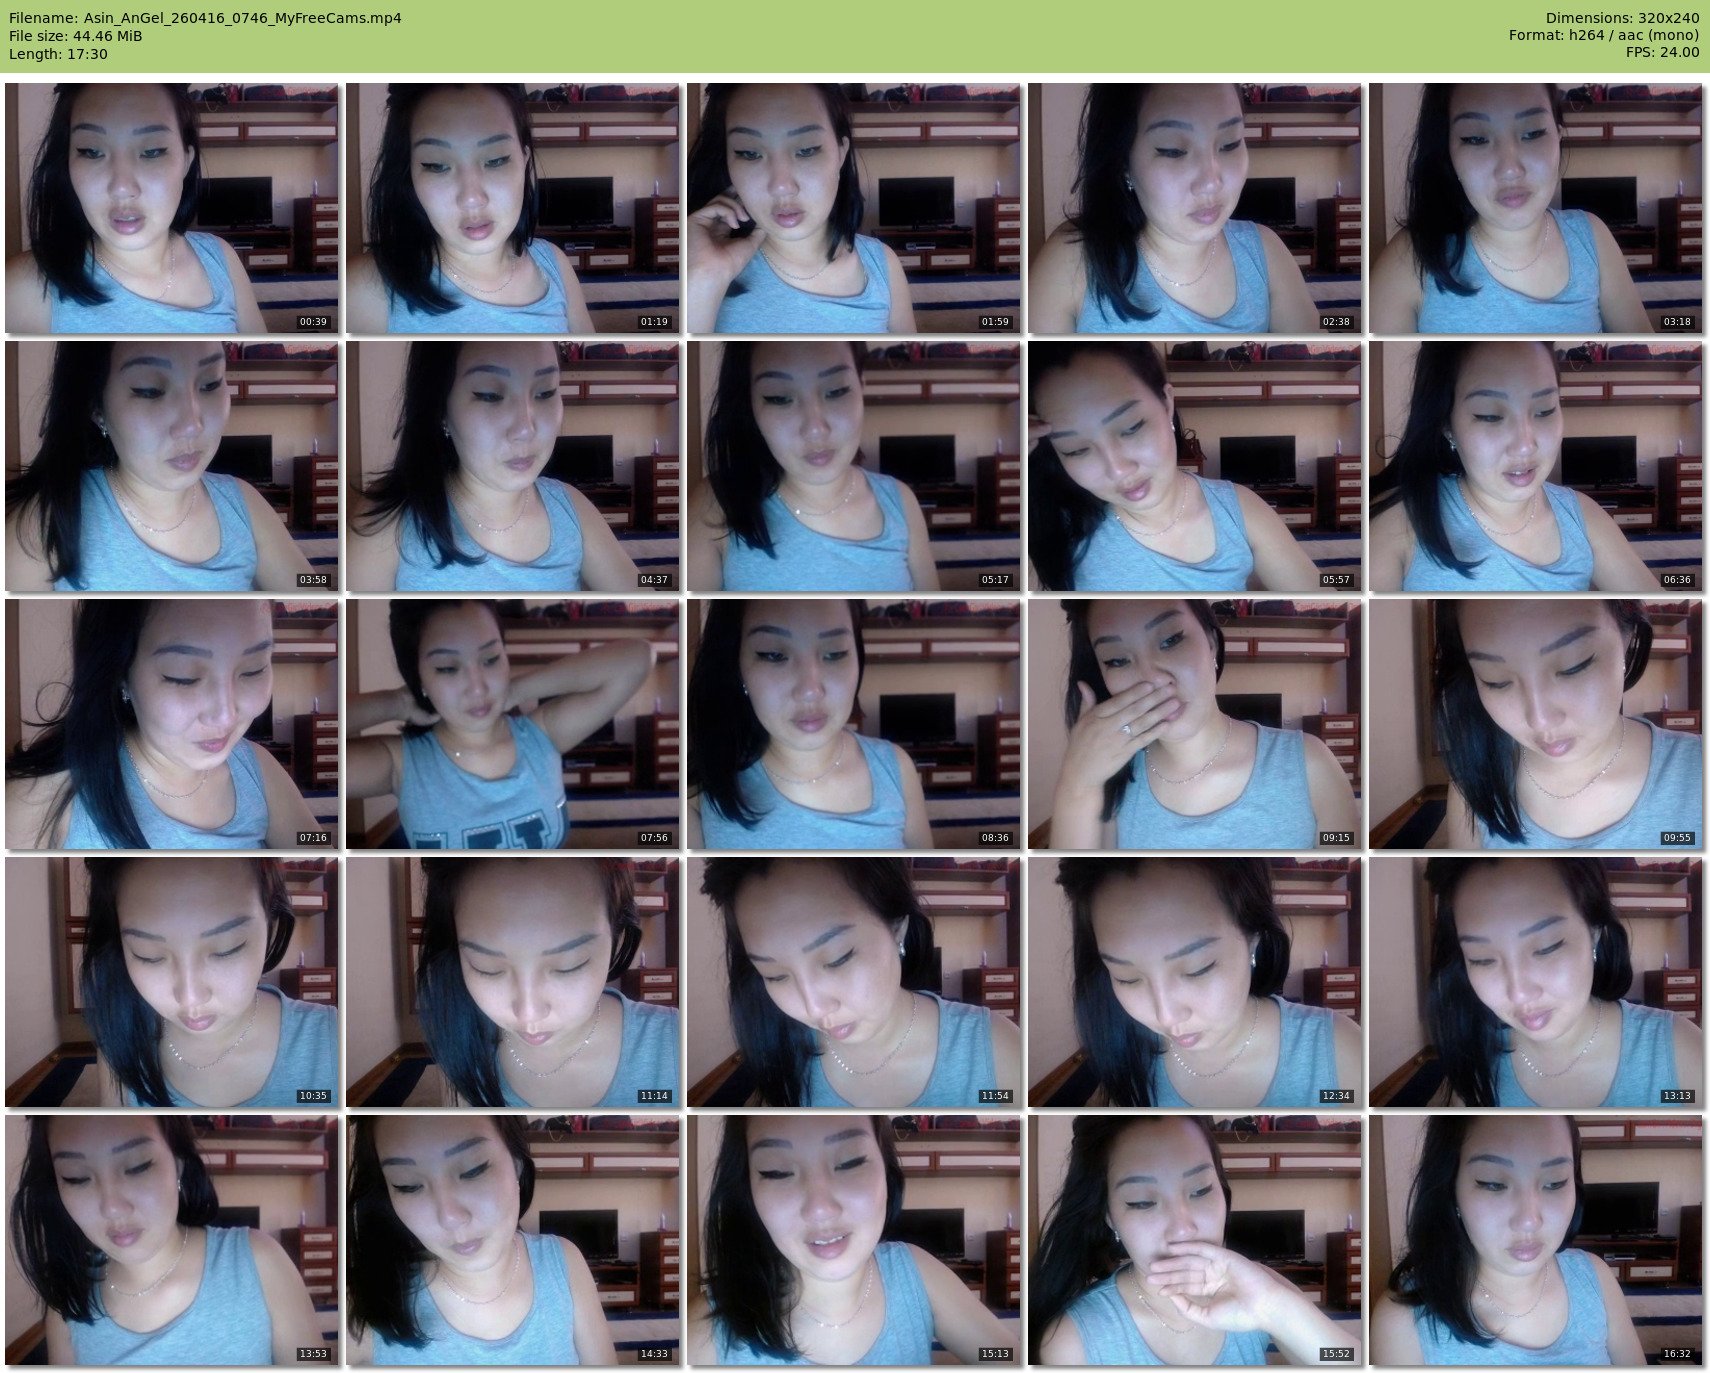The height and width of the screenshot is (1373, 1710).
Task: Select the thumbnail timestamped 03:58
Action: pyautogui.click(x=171, y=466)
